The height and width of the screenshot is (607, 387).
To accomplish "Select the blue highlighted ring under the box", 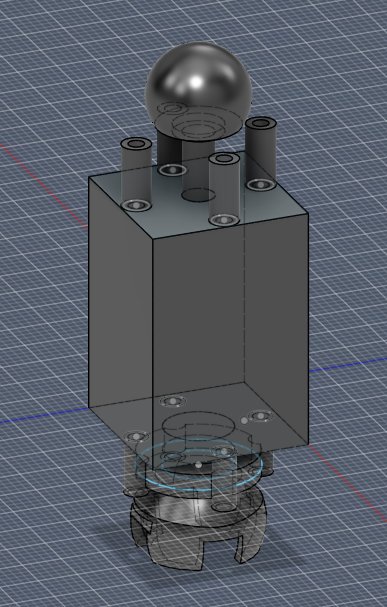I will (x=199, y=466).
